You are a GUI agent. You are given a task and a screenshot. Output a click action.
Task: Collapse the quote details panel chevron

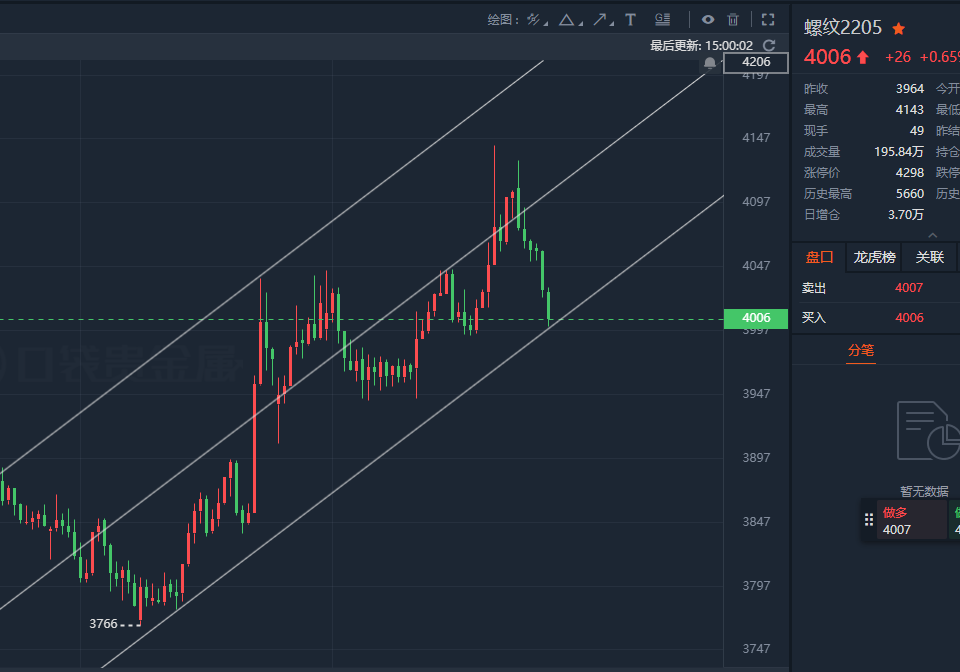tap(932, 235)
